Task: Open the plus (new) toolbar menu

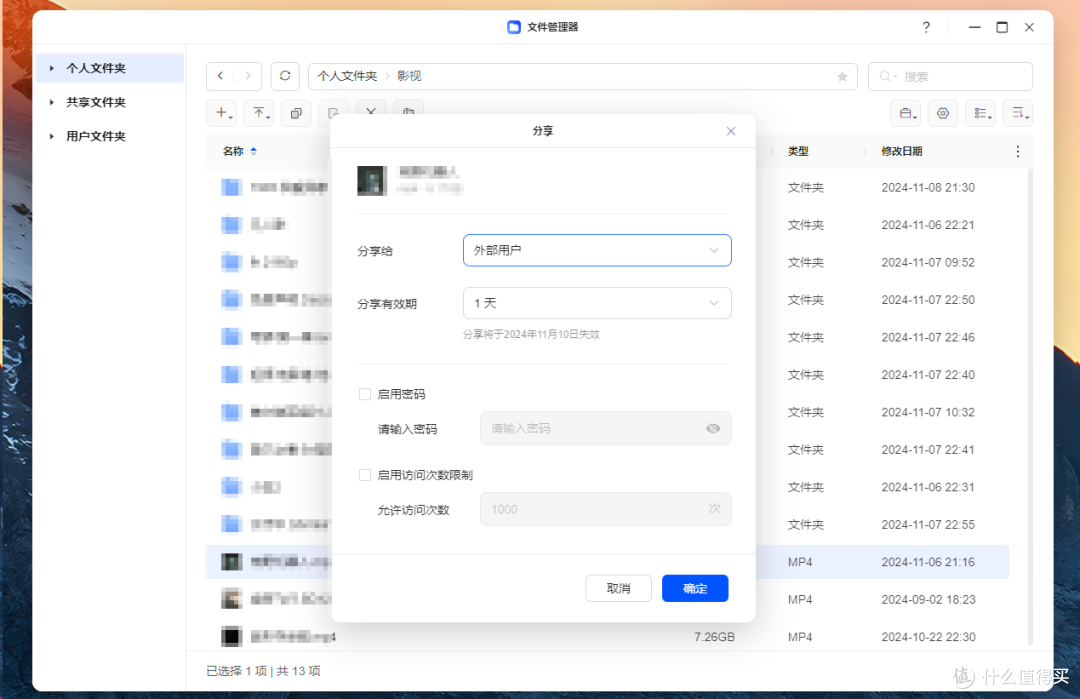Action: pos(224,113)
